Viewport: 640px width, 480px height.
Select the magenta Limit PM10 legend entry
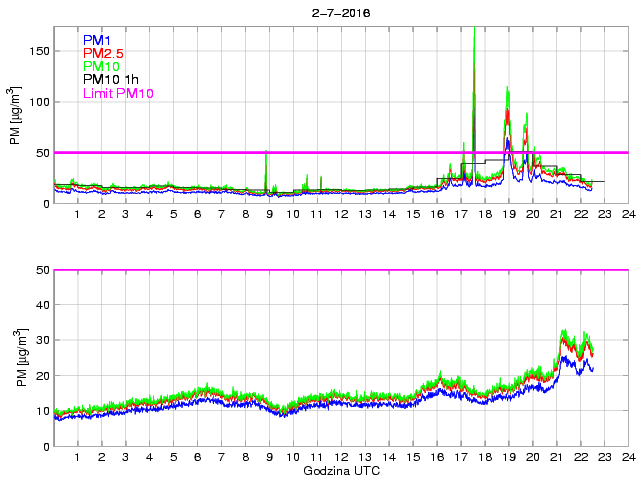click(117, 93)
